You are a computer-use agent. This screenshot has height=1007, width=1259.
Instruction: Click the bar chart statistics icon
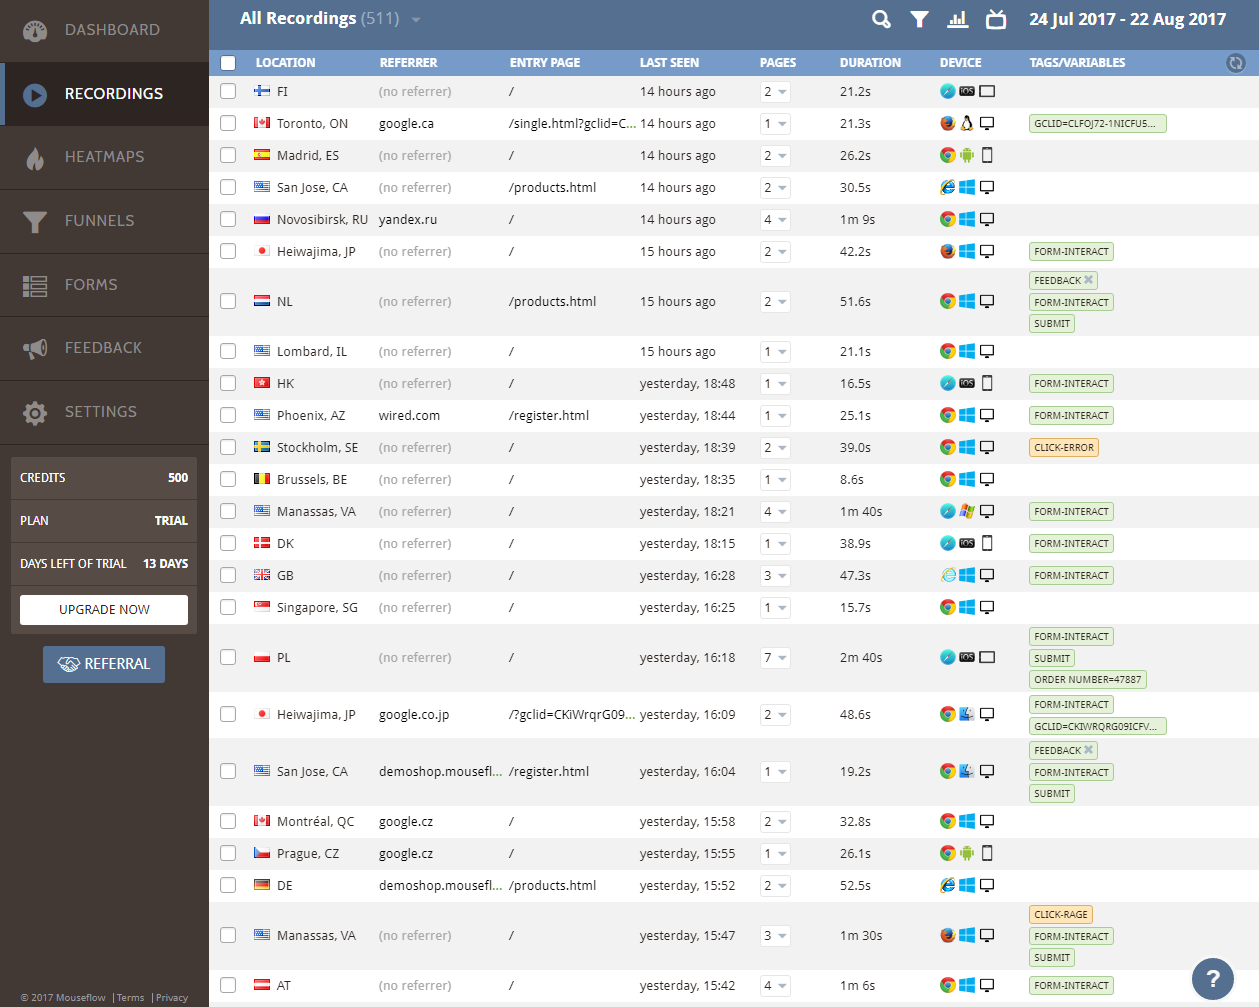pos(958,19)
